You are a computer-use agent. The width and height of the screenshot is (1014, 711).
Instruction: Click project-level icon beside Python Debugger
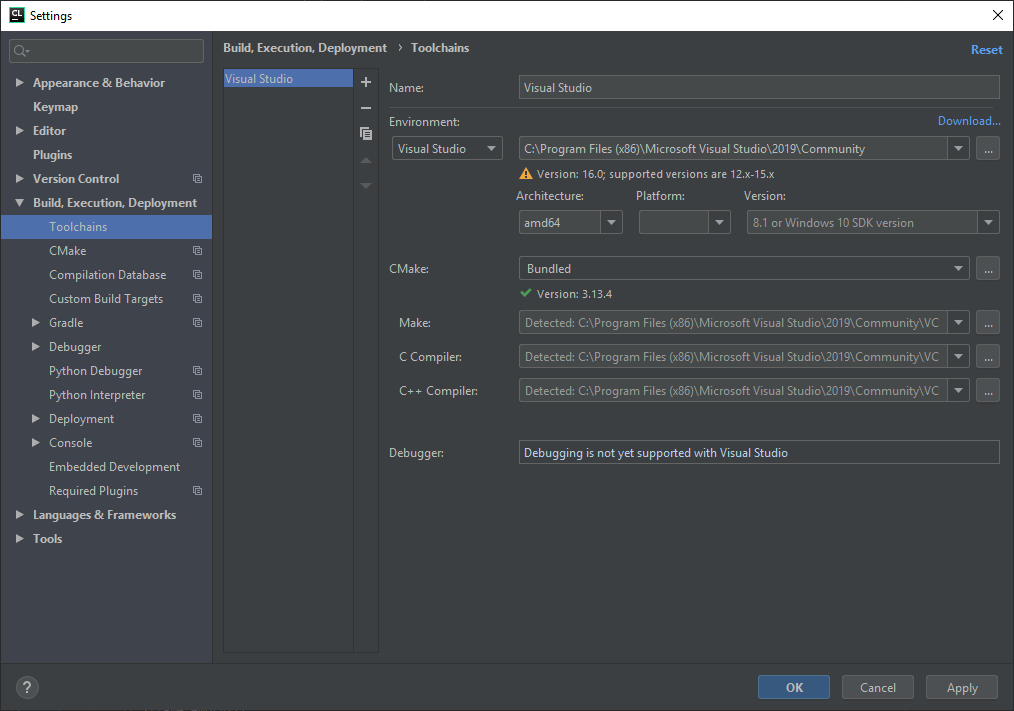click(x=197, y=371)
